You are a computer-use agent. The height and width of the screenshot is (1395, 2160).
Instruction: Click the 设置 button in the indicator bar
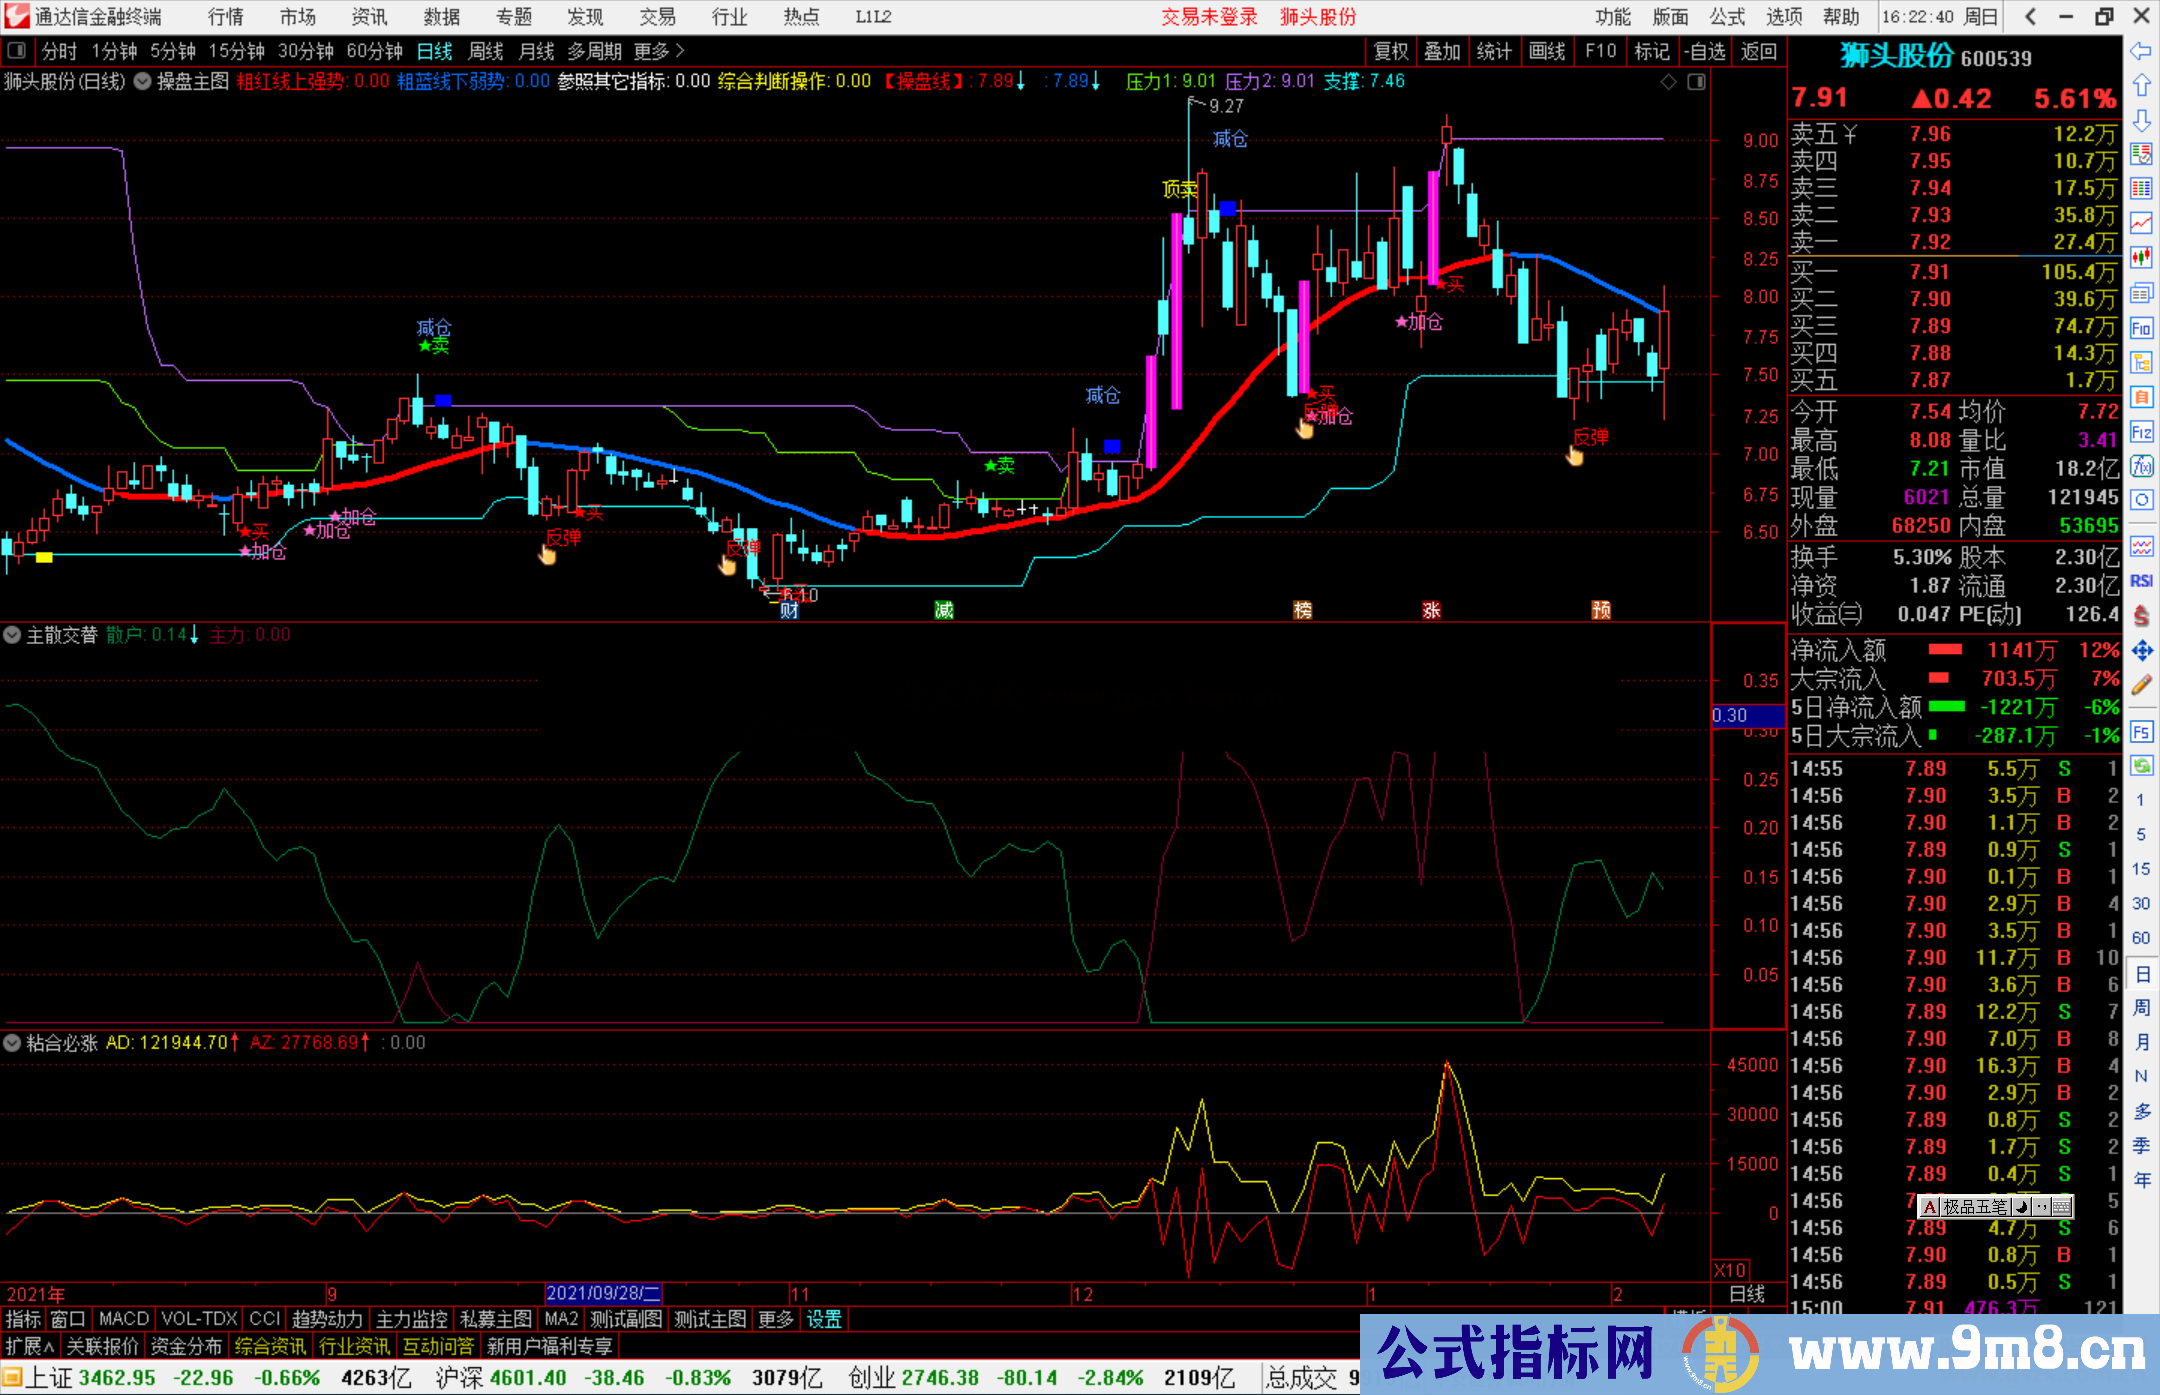822,1319
